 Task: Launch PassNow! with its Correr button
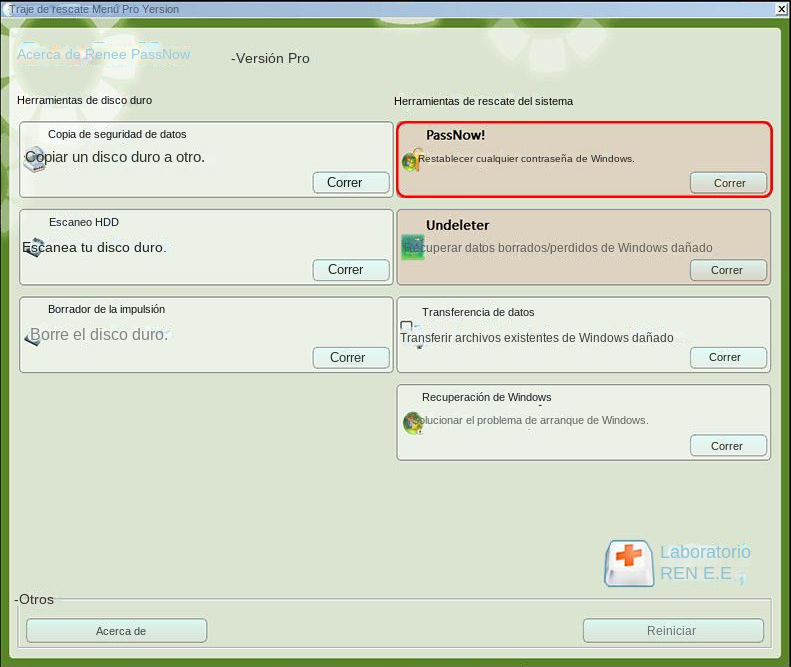[x=728, y=183]
